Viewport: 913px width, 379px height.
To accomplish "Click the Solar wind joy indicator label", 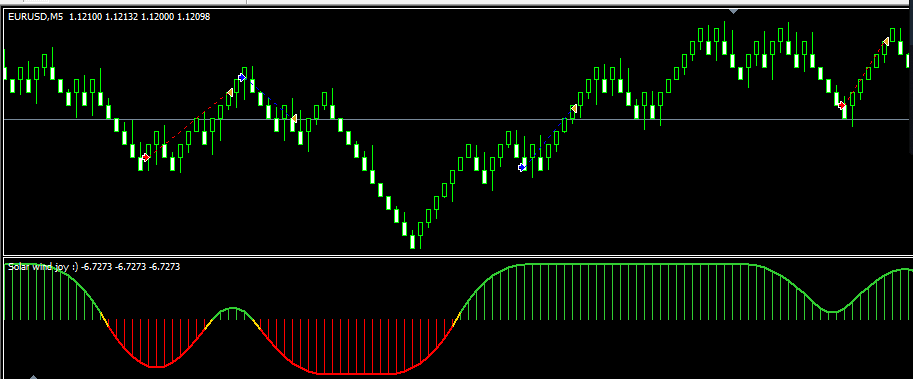I will 43,267.
